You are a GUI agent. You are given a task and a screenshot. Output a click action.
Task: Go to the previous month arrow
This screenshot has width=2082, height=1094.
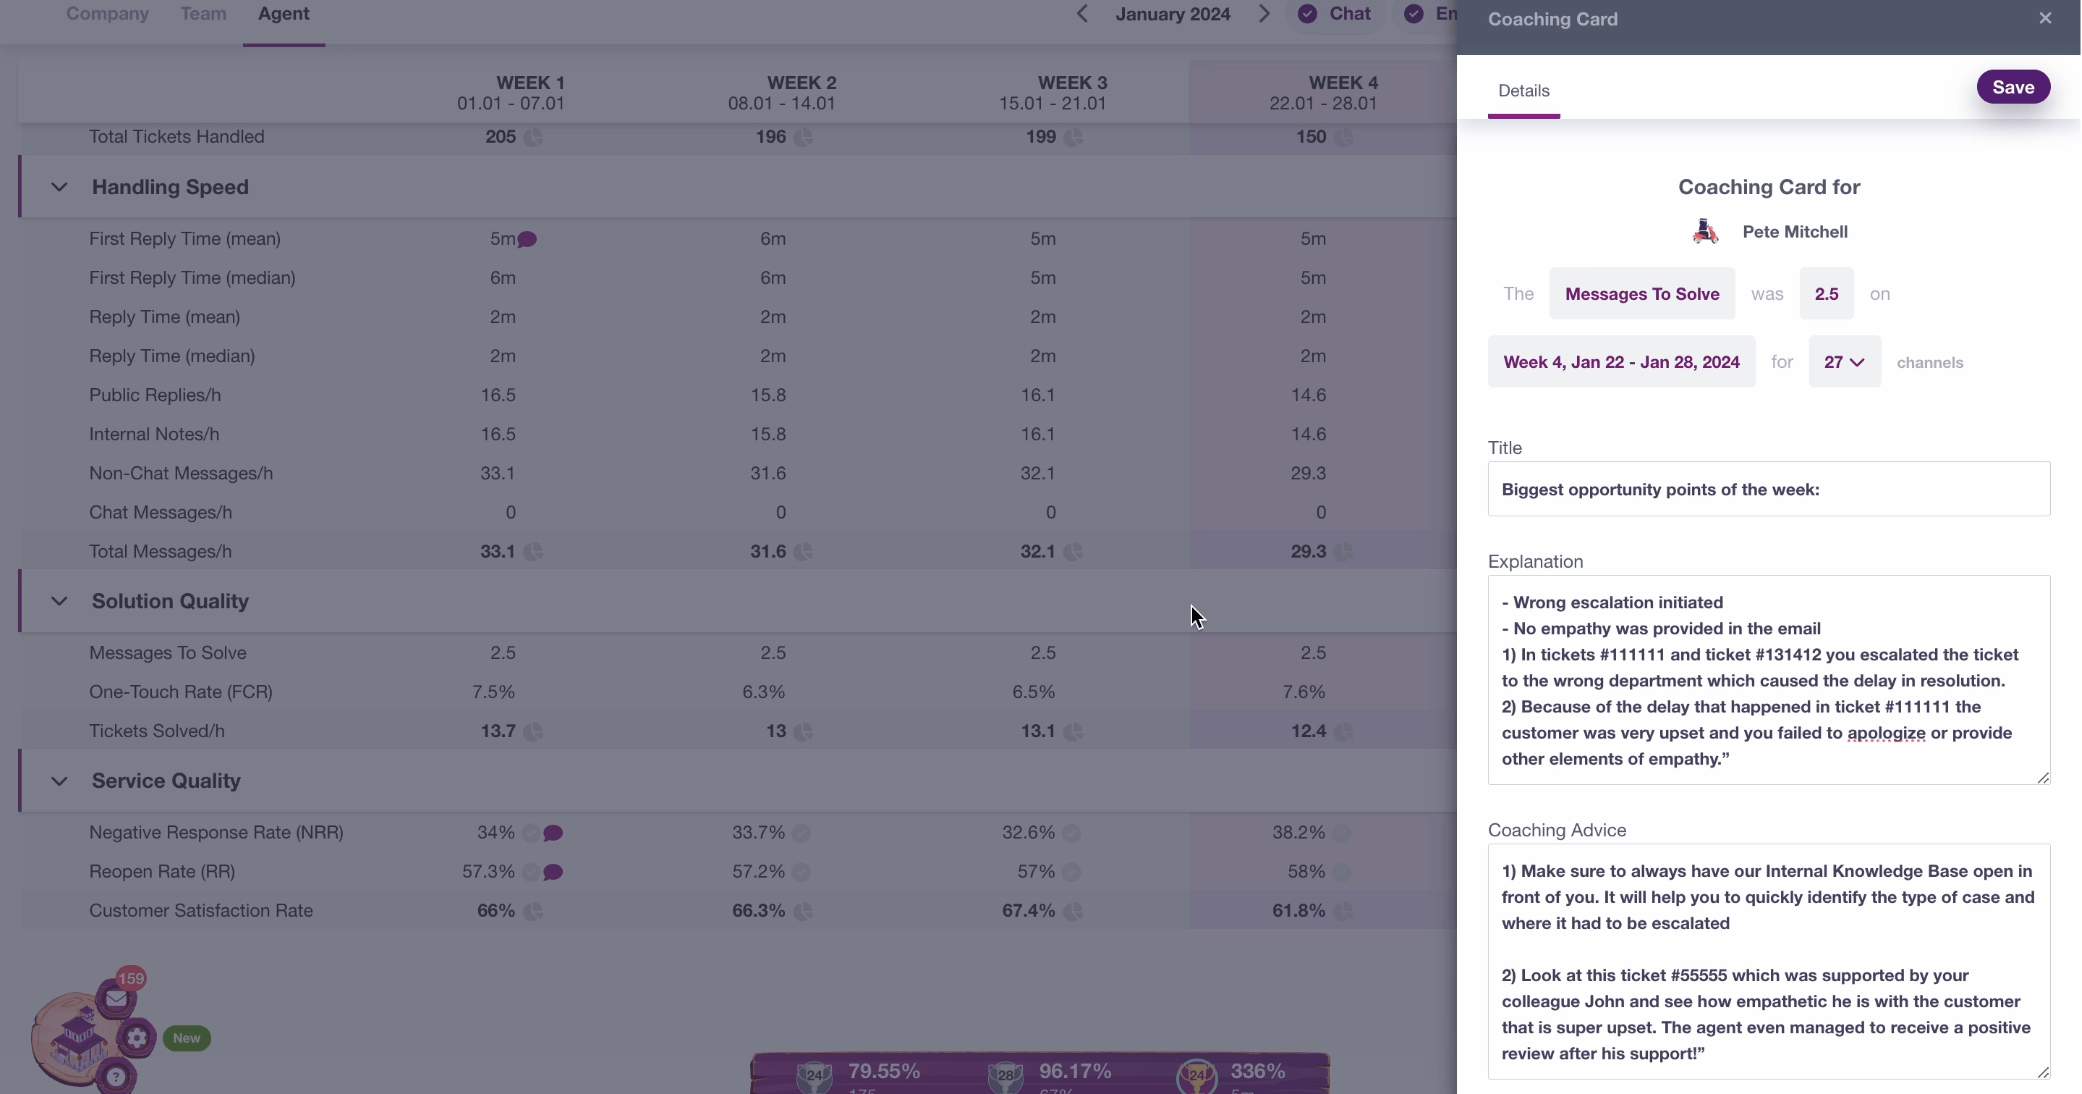[x=1082, y=14]
